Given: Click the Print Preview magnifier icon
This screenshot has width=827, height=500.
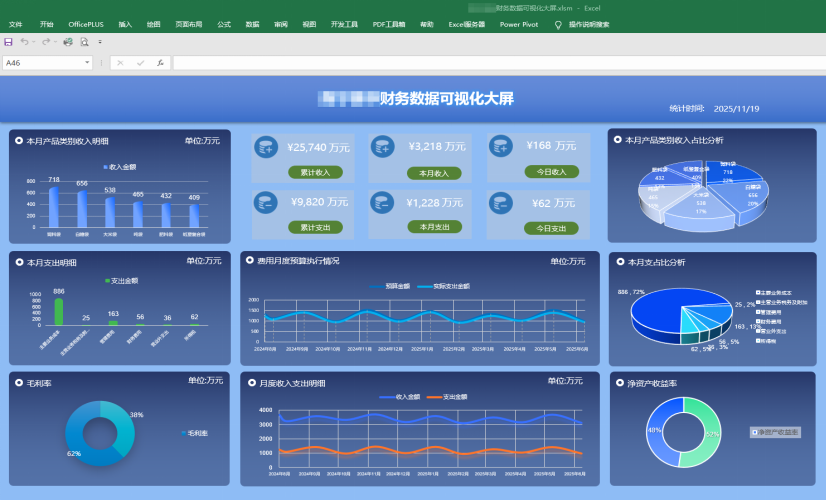Looking at the screenshot, I should click(84, 42).
